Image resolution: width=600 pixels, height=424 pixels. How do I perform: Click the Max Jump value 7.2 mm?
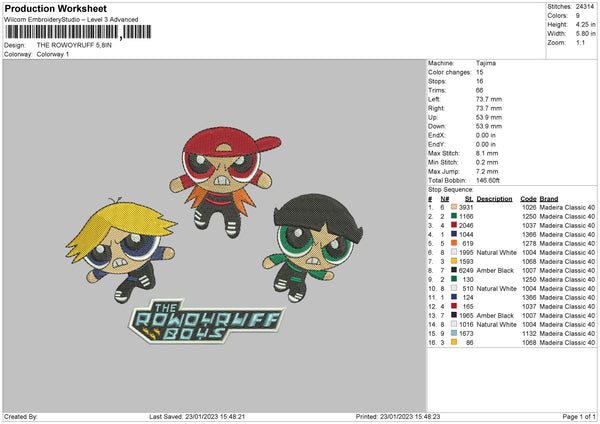487,171
